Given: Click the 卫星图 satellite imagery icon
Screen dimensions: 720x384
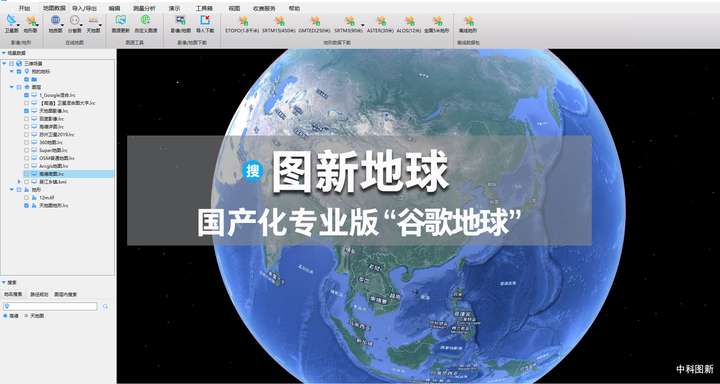Looking at the screenshot, I should (11, 21).
